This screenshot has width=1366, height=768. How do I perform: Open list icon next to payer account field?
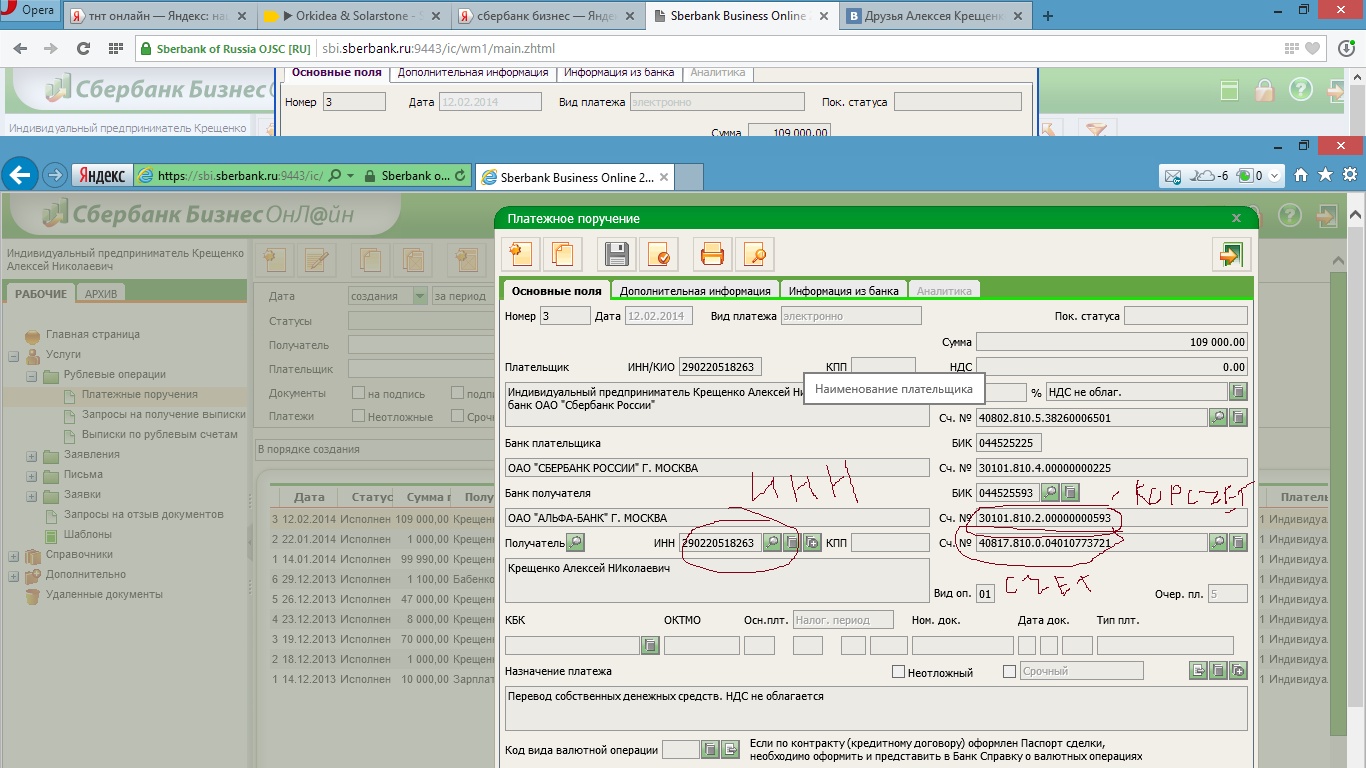(1238, 418)
